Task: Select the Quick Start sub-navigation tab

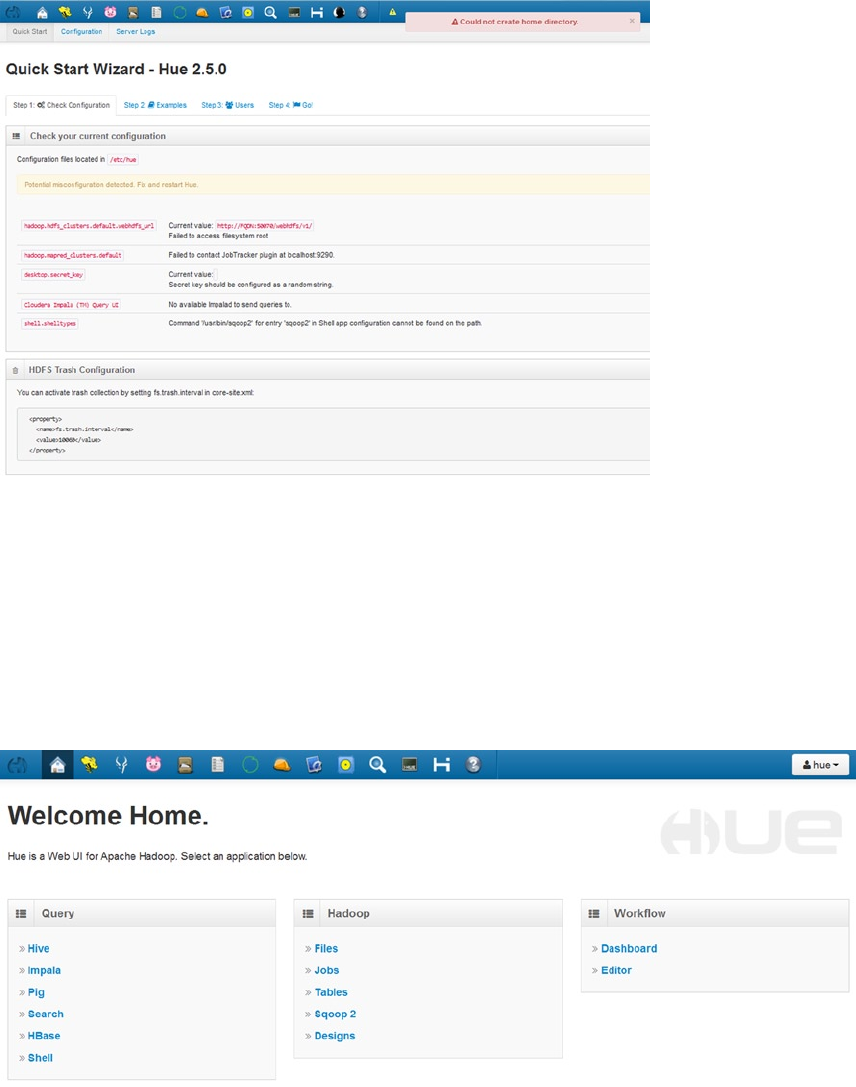Action: pos(30,31)
